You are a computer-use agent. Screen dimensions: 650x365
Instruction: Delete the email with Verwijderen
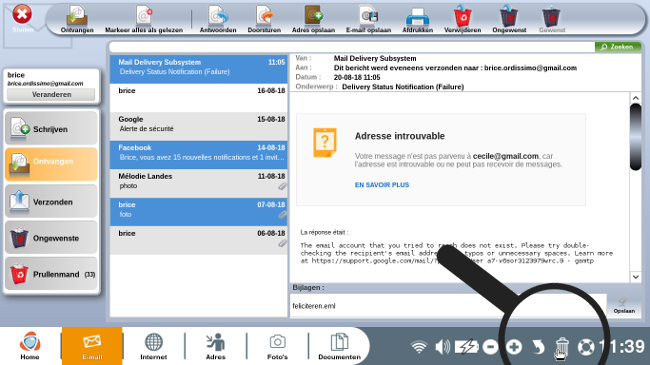(462, 19)
